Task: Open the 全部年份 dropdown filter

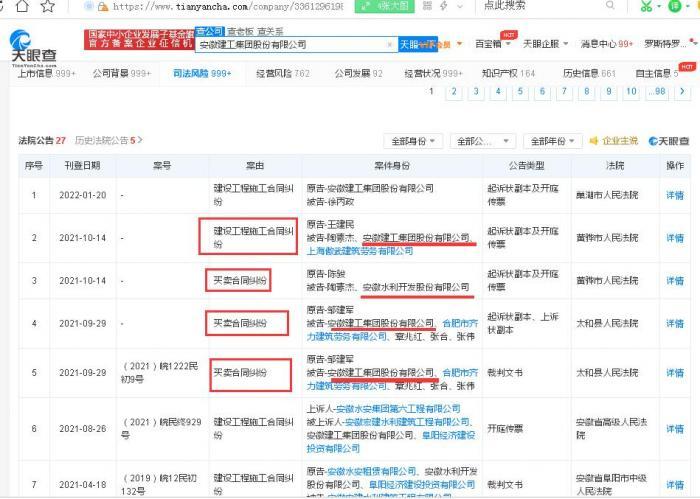Action: 551,141
